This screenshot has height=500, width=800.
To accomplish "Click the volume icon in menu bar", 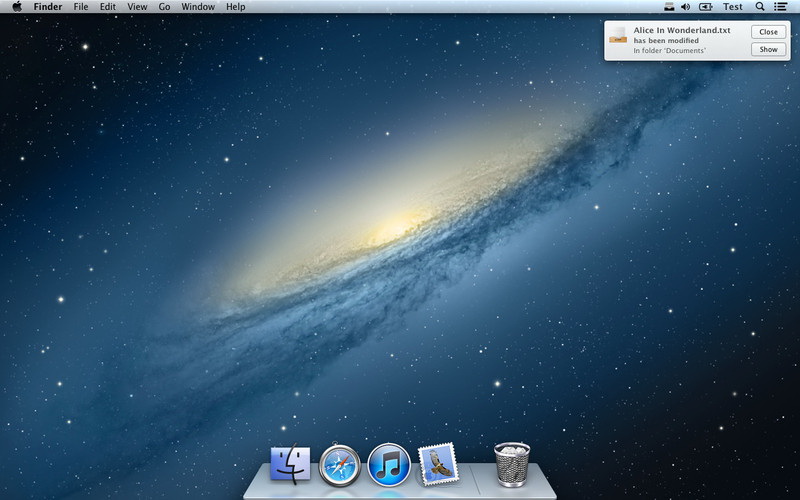I will (x=686, y=7).
